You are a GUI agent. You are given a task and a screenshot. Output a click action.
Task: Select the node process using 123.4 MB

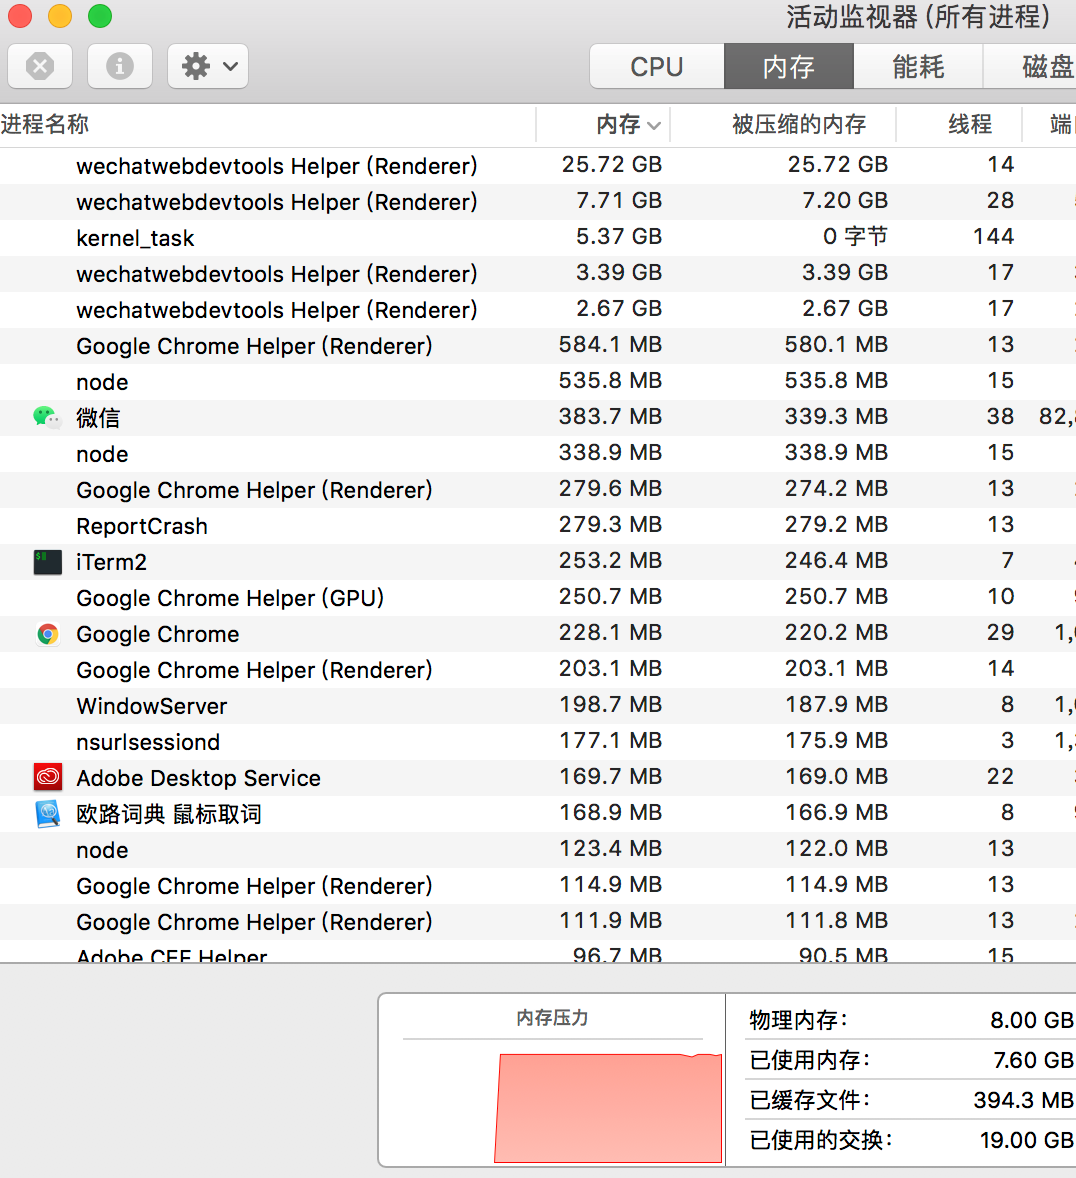[538, 850]
